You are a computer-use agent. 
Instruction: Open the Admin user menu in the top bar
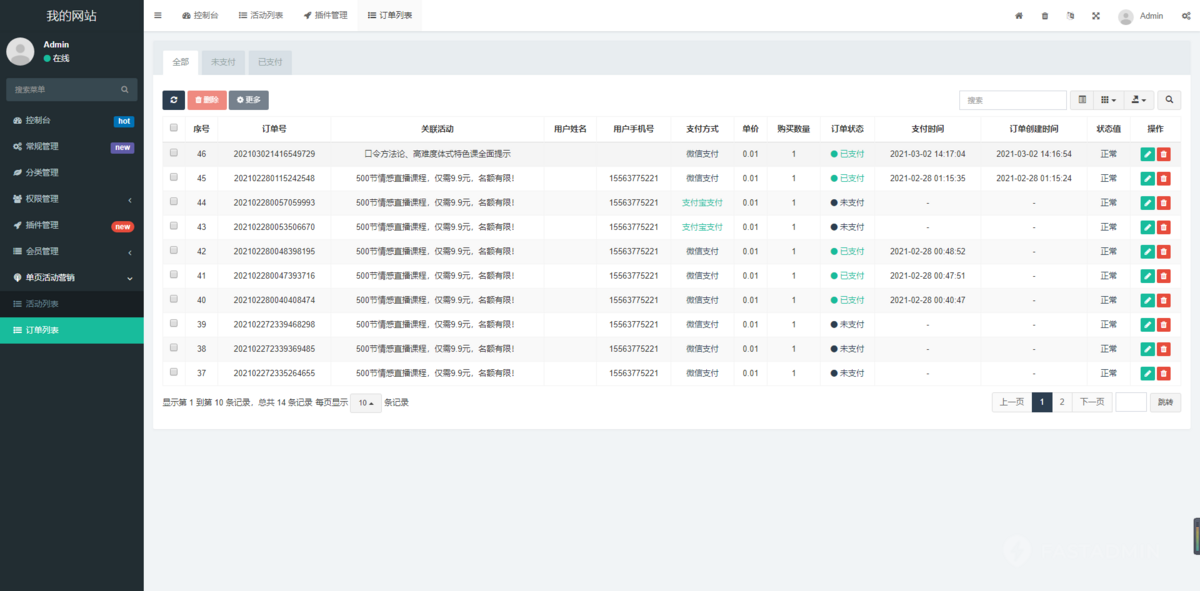click(1141, 16)
